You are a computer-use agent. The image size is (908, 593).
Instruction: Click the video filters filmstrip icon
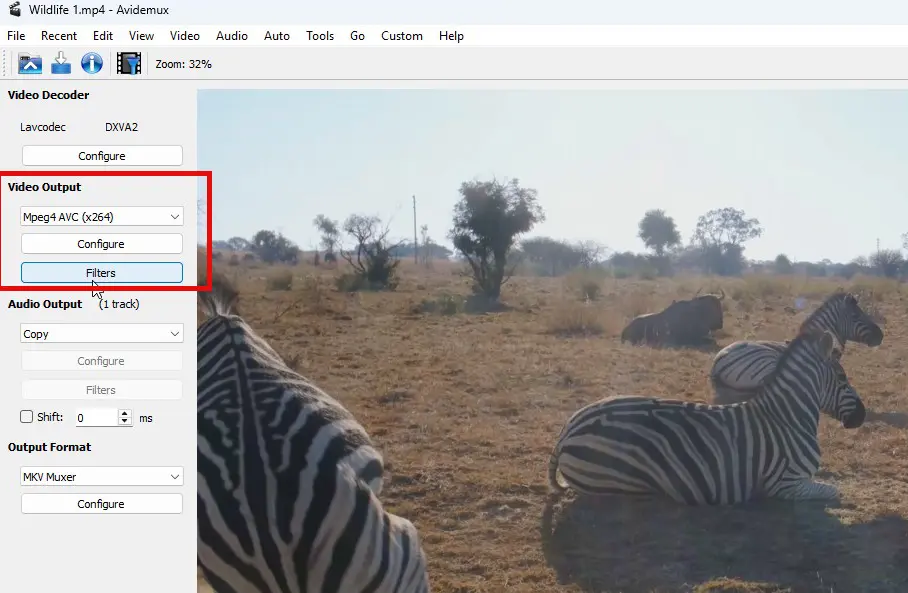[129, 64]
